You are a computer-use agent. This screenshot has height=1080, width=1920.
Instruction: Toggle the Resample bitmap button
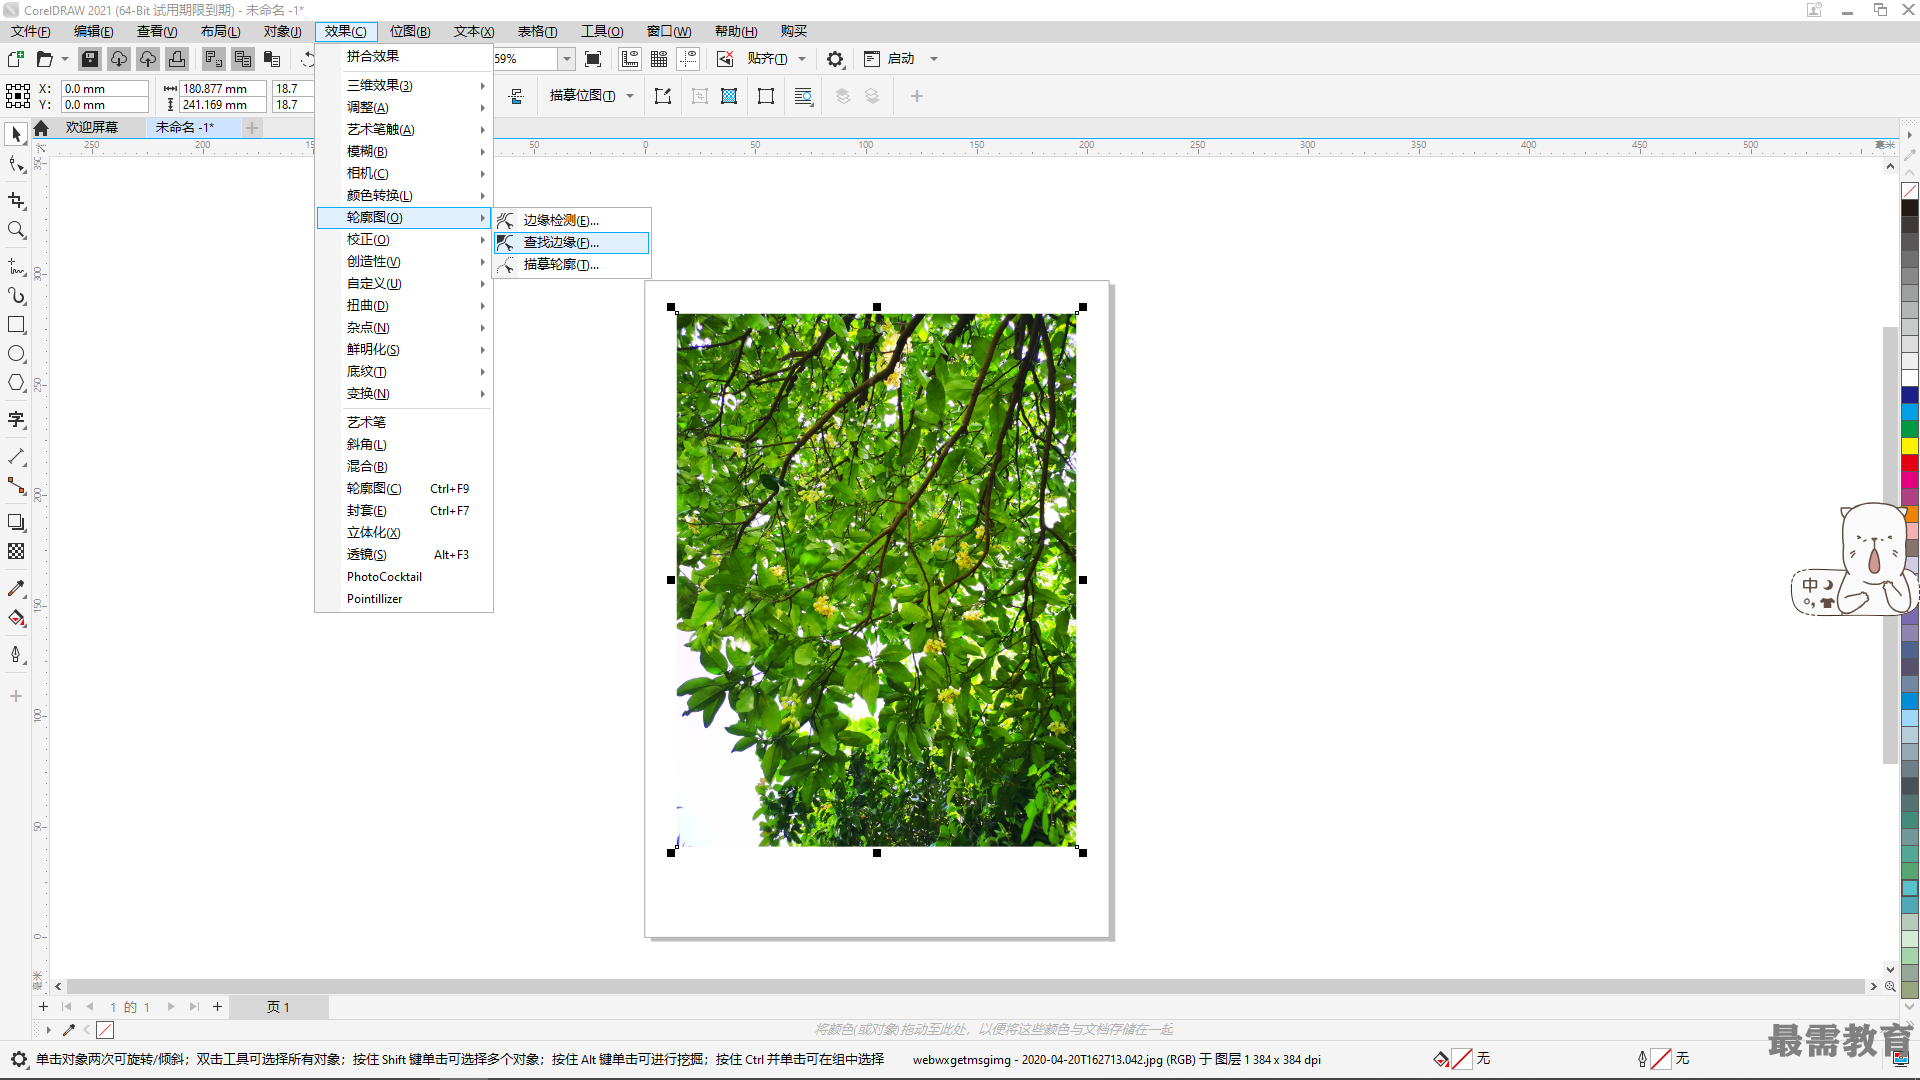pos(729,96)
